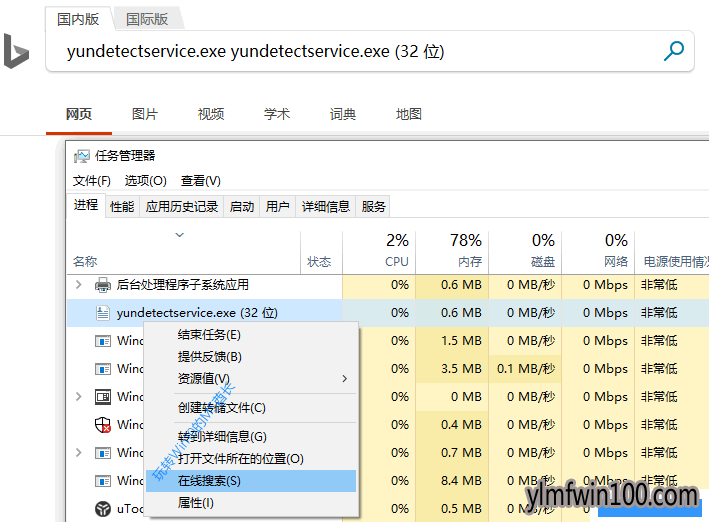709x522 pixels.
Task: Select the 国际版 search tab
Action: point(147,19)
